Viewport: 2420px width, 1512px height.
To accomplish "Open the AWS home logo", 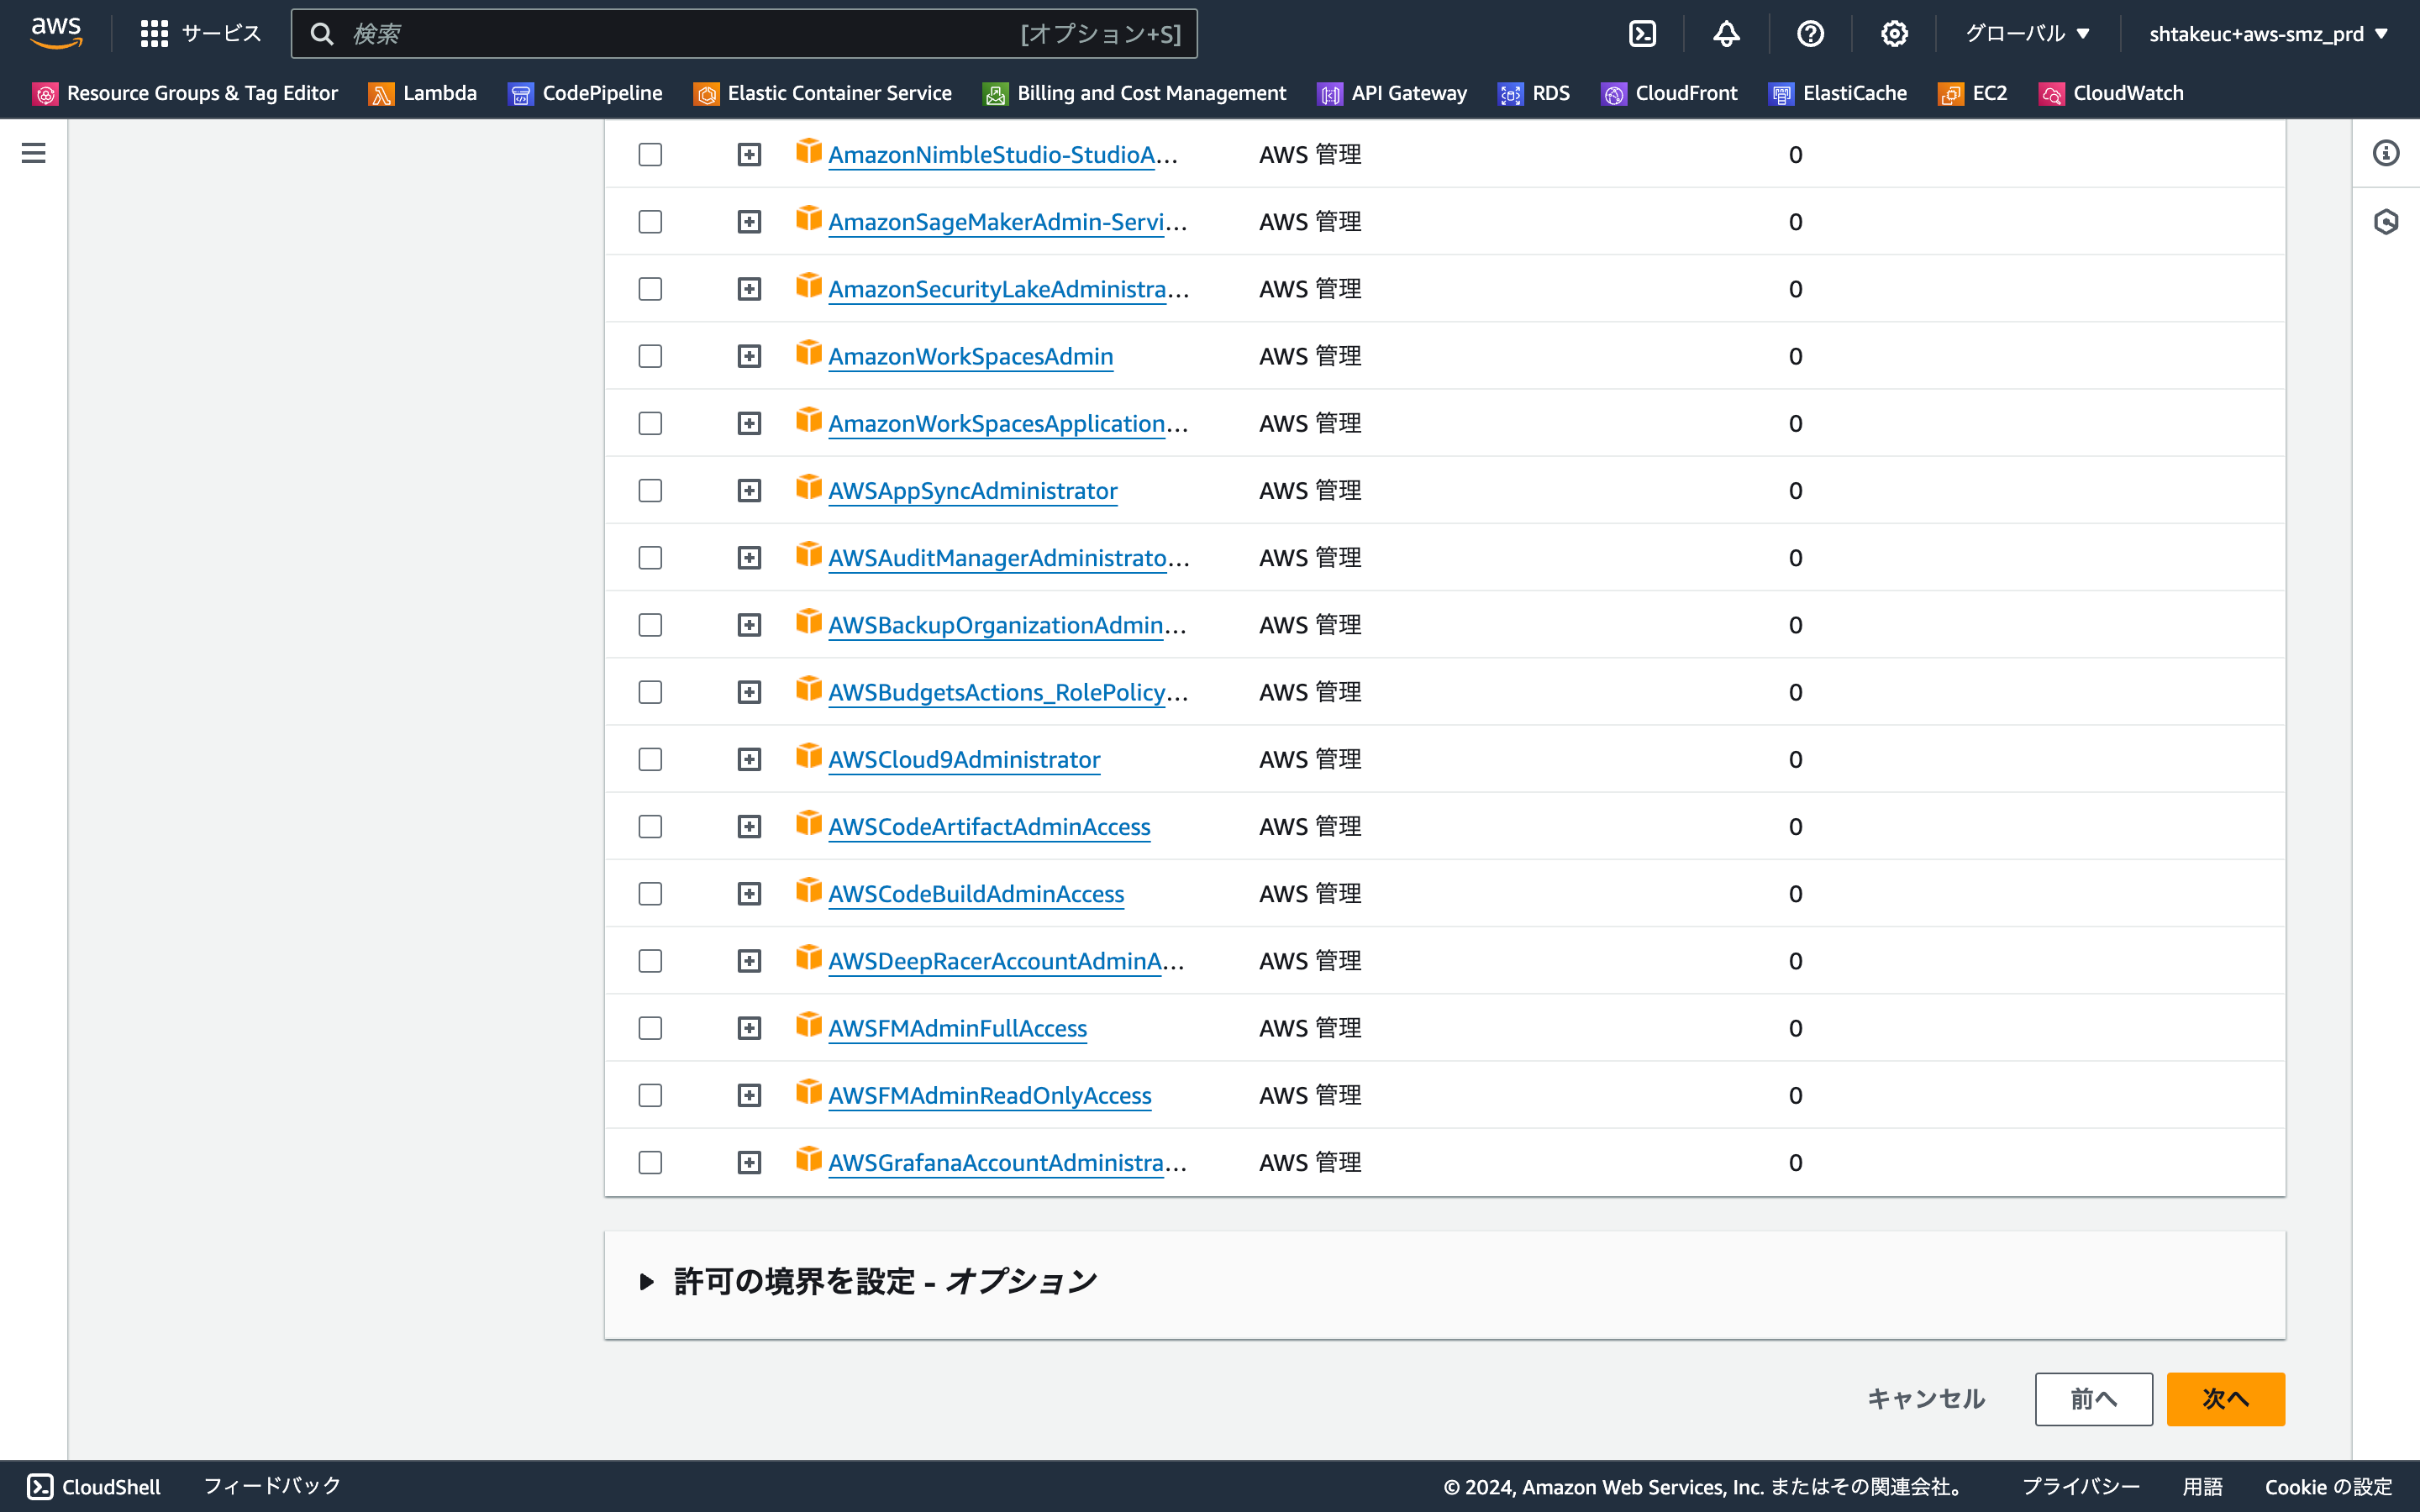I will pyautogui.click(x=56, y=33).
